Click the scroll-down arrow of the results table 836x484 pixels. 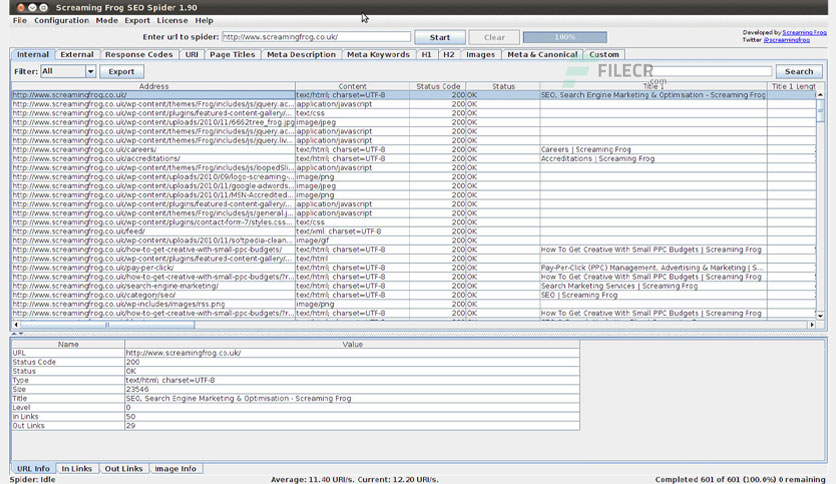pos(820,316)
